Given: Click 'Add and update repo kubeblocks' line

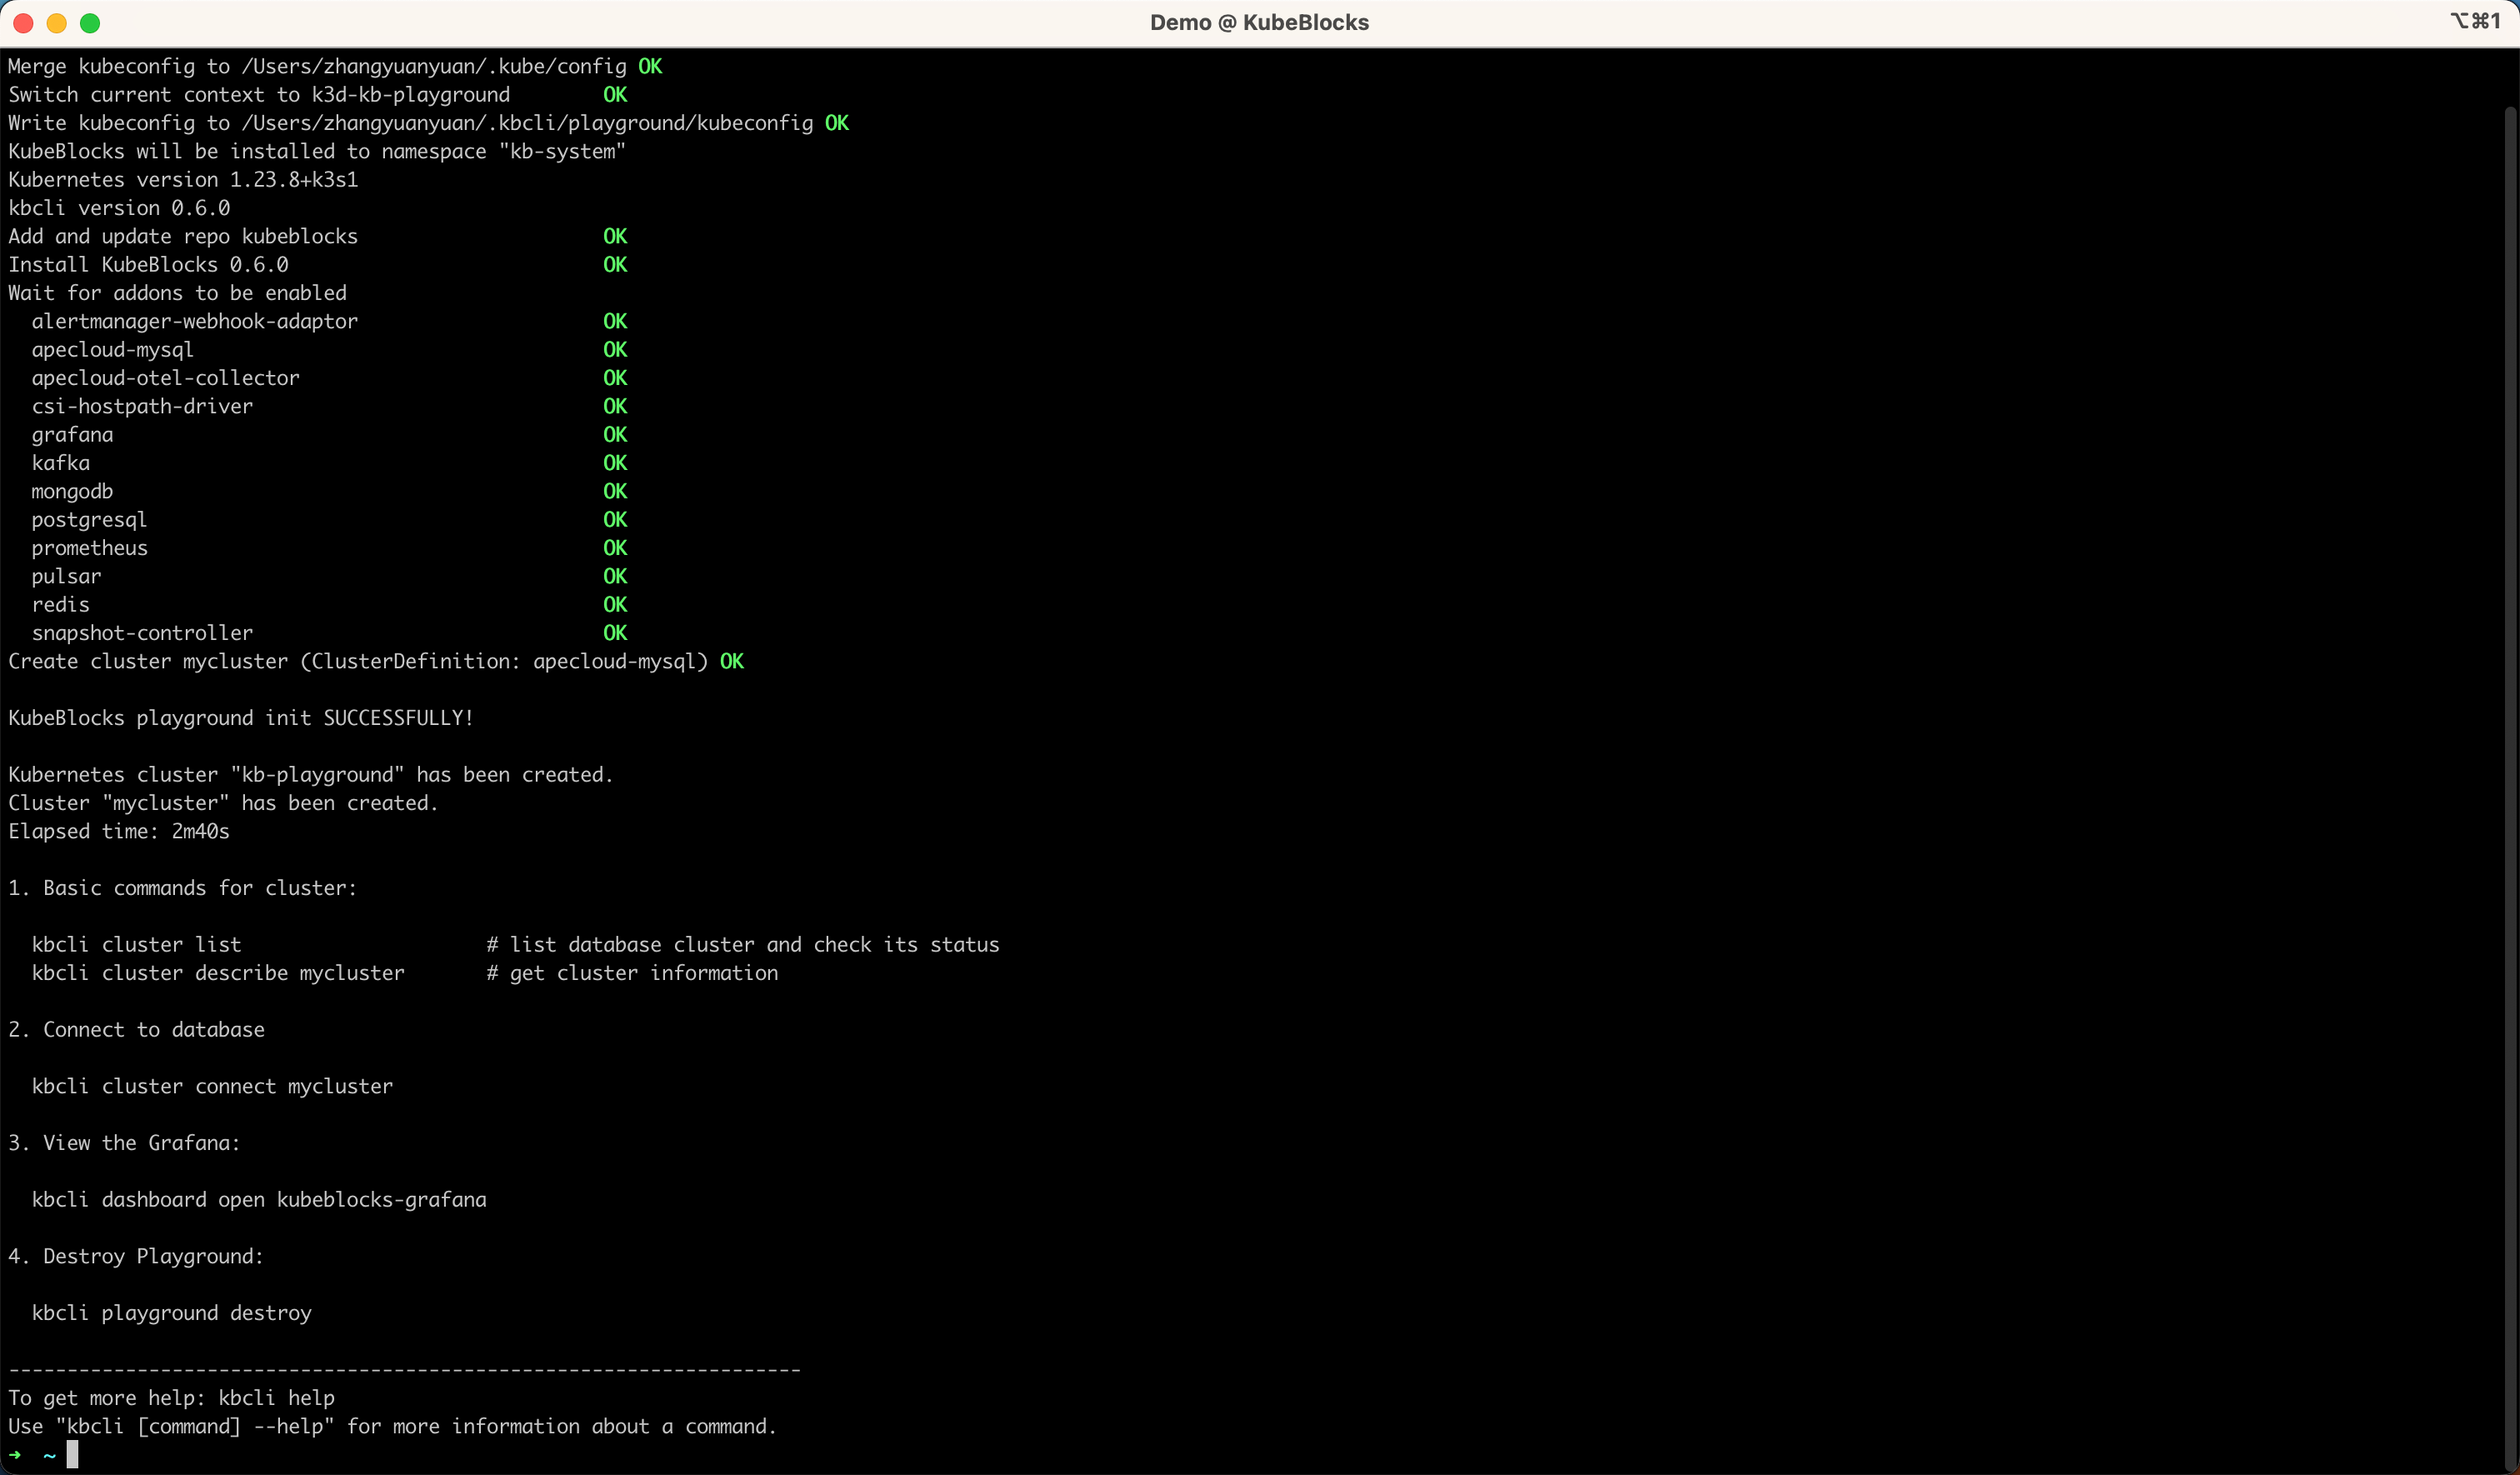Looking at the screenshot, I should [x=318, y=236].
